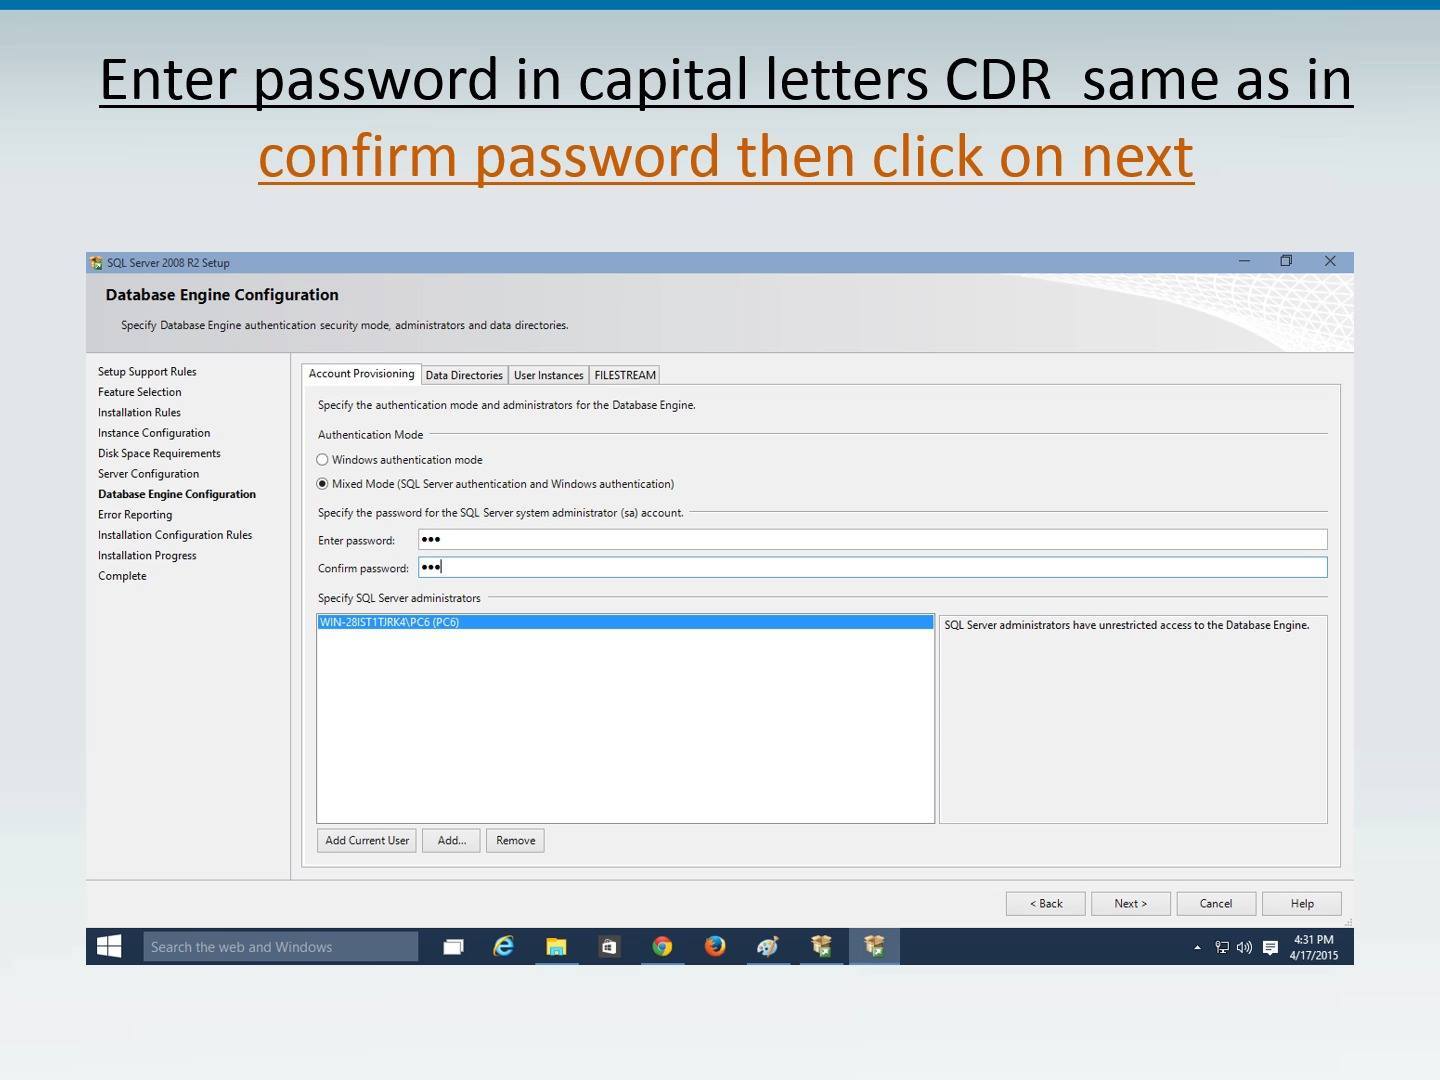Image resolution: width=1440 pixels, height=1080 pixels.
Task: Open the taskbar clock showing 4:31 PM
Action: 1313,947
